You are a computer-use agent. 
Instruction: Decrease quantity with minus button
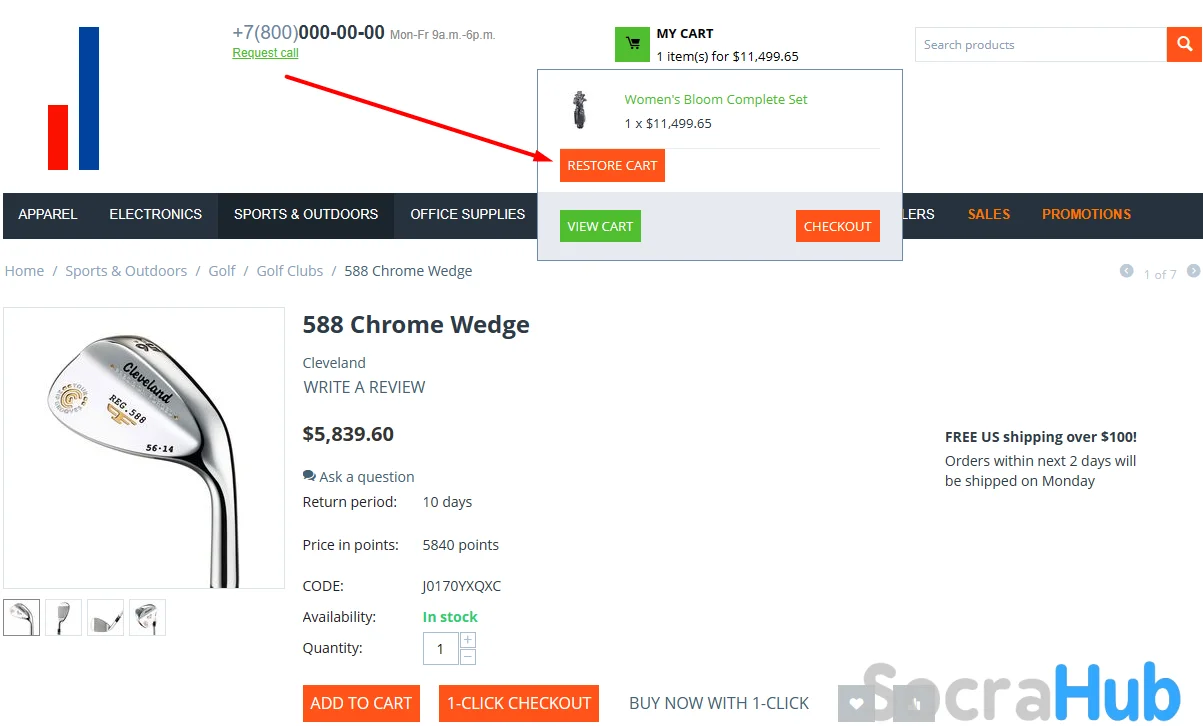pyautogui.click(x=468, y=656)
